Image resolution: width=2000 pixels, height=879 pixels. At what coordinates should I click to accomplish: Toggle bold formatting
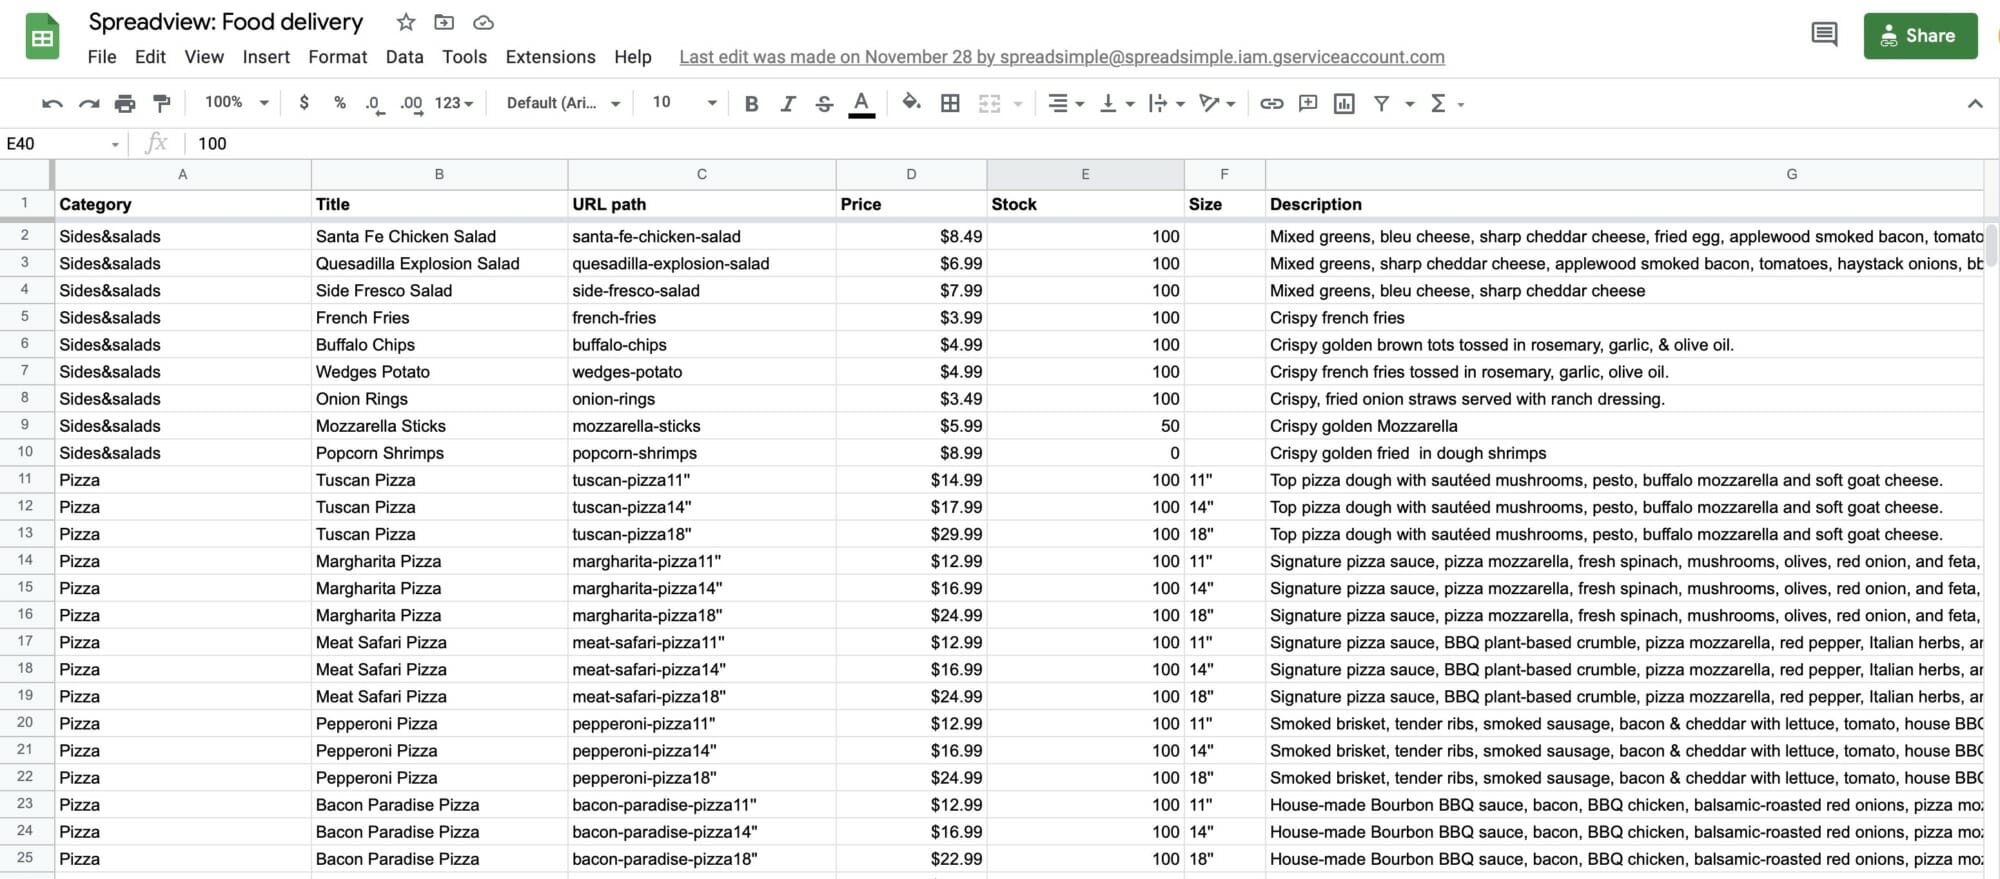click(x=751, y=103)
